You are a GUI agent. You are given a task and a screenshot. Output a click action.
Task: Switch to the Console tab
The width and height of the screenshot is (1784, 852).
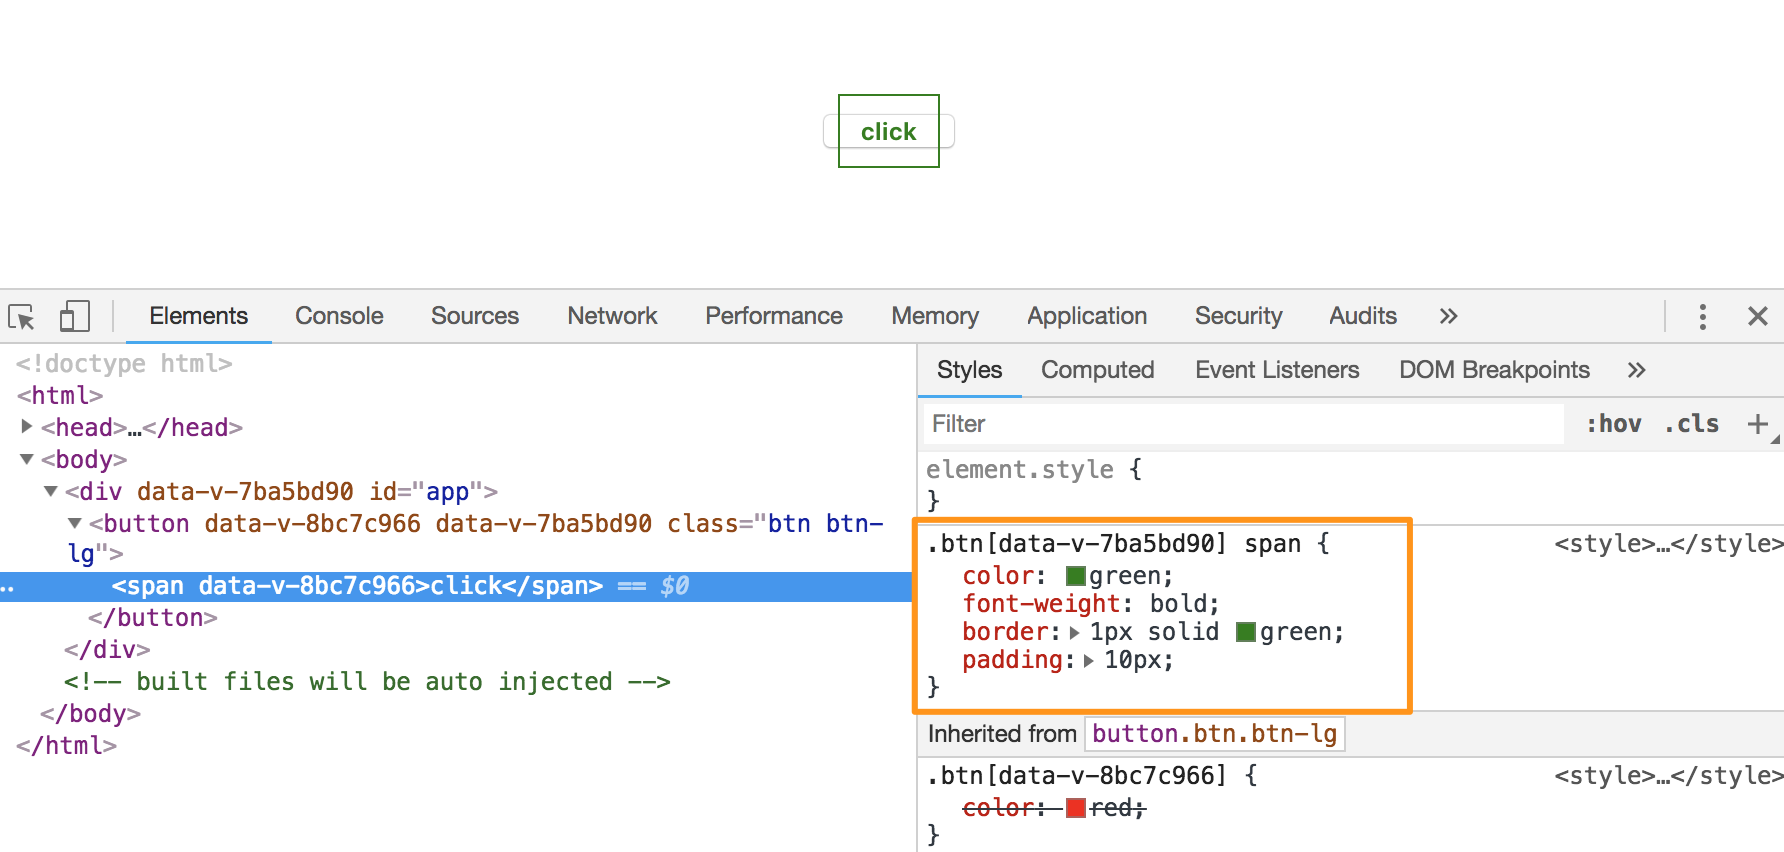(x=339, y=317)
